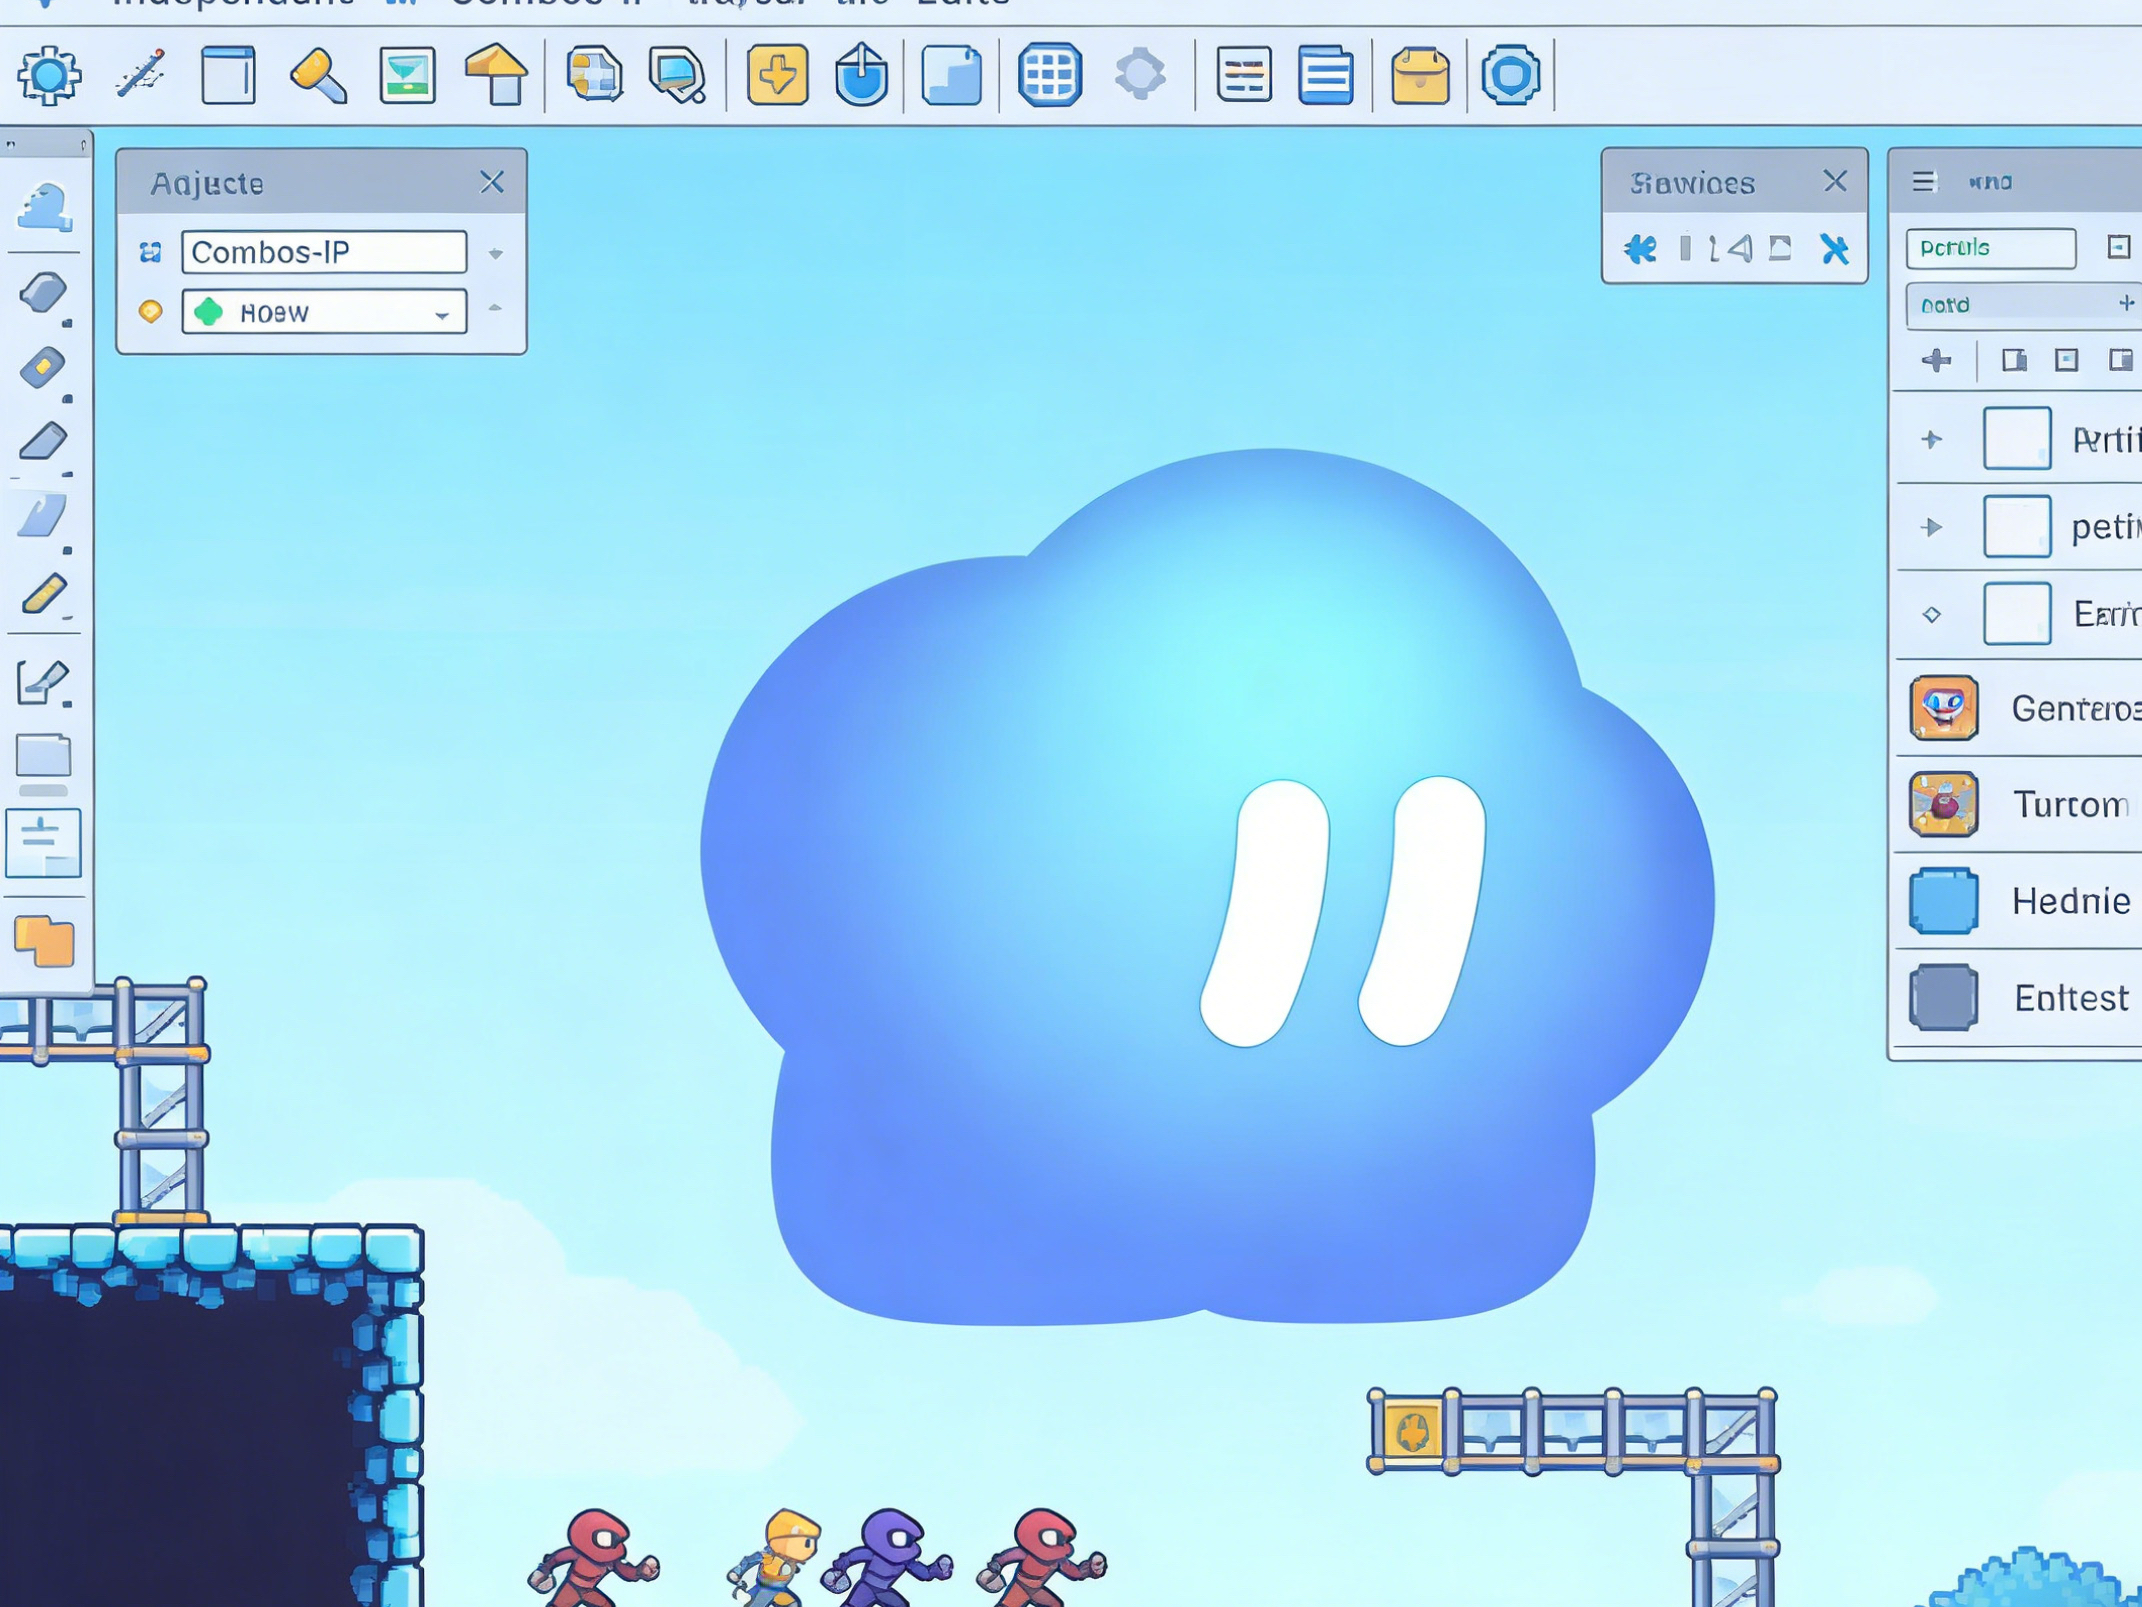Click the orange color swatch in sidebar
Viewport: 2142px width, 1607px height.
click(x=44, y=941)
